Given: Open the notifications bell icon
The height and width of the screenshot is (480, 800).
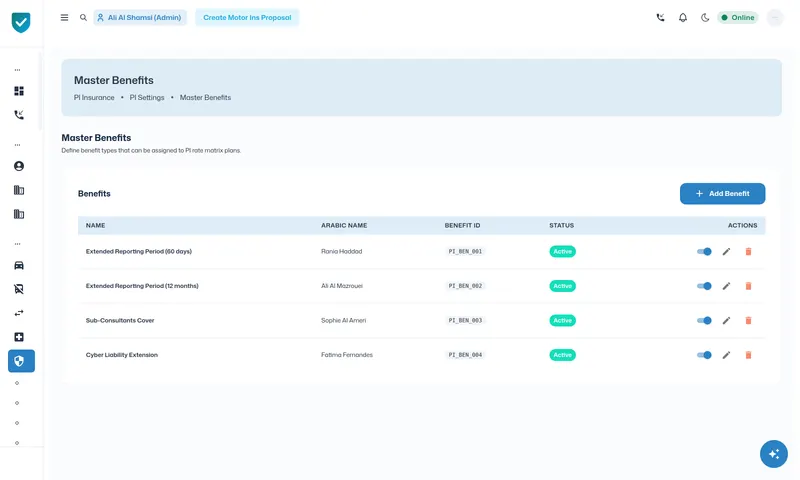Looking at the screenshot, I should [x=683, y=17].
